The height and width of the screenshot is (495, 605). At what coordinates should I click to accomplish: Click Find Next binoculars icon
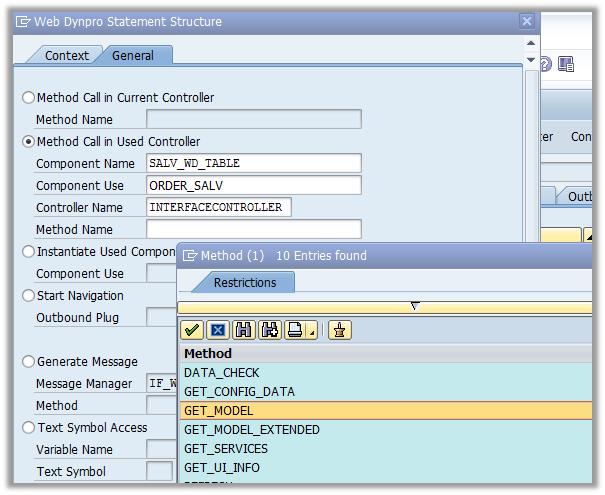269,330
